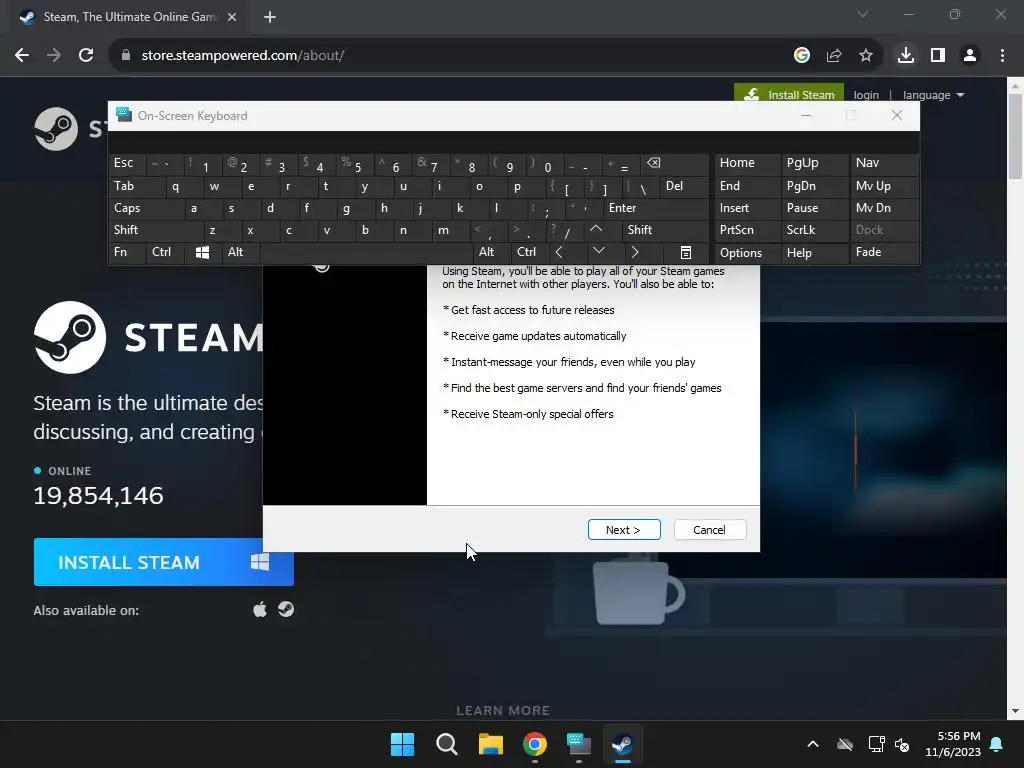
Task: Toggle the Nav key on keyboard
Action: [885, 163]
